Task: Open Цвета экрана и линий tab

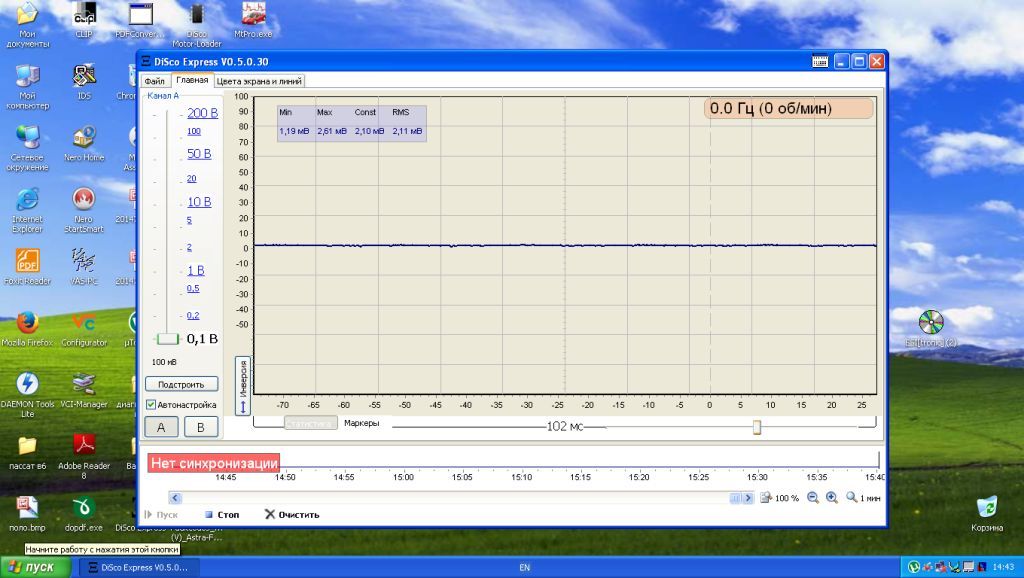Action: pos(259,81)
